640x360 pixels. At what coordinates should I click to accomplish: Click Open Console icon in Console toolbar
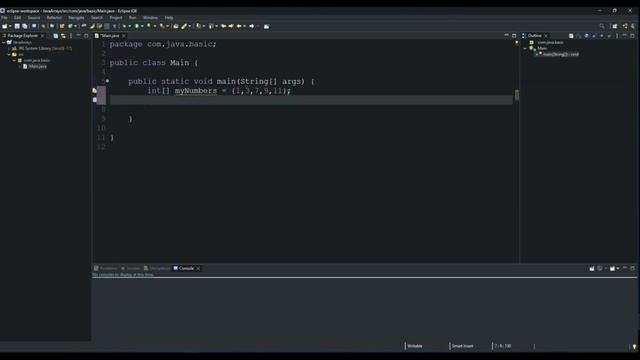(x=612, y=268)
